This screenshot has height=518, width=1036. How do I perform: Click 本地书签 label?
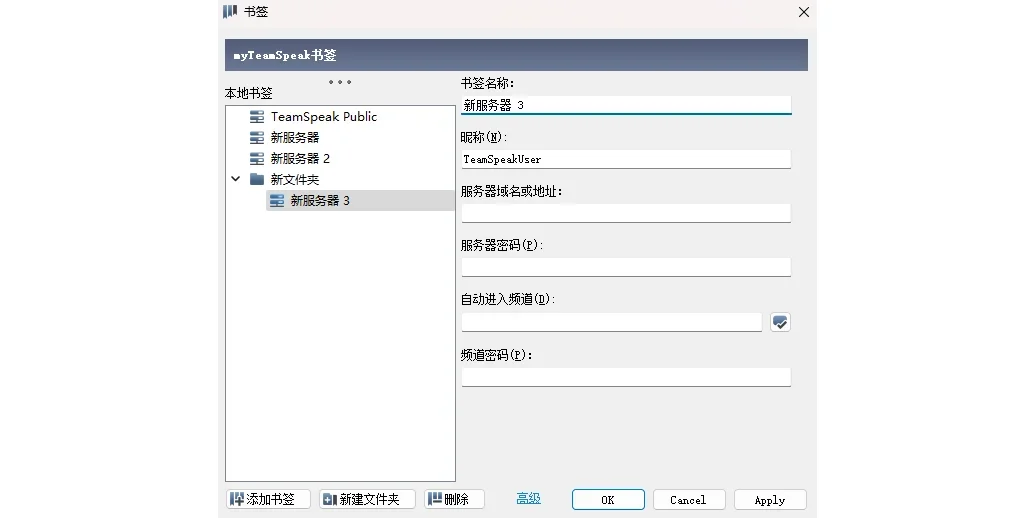click(248, 94)
